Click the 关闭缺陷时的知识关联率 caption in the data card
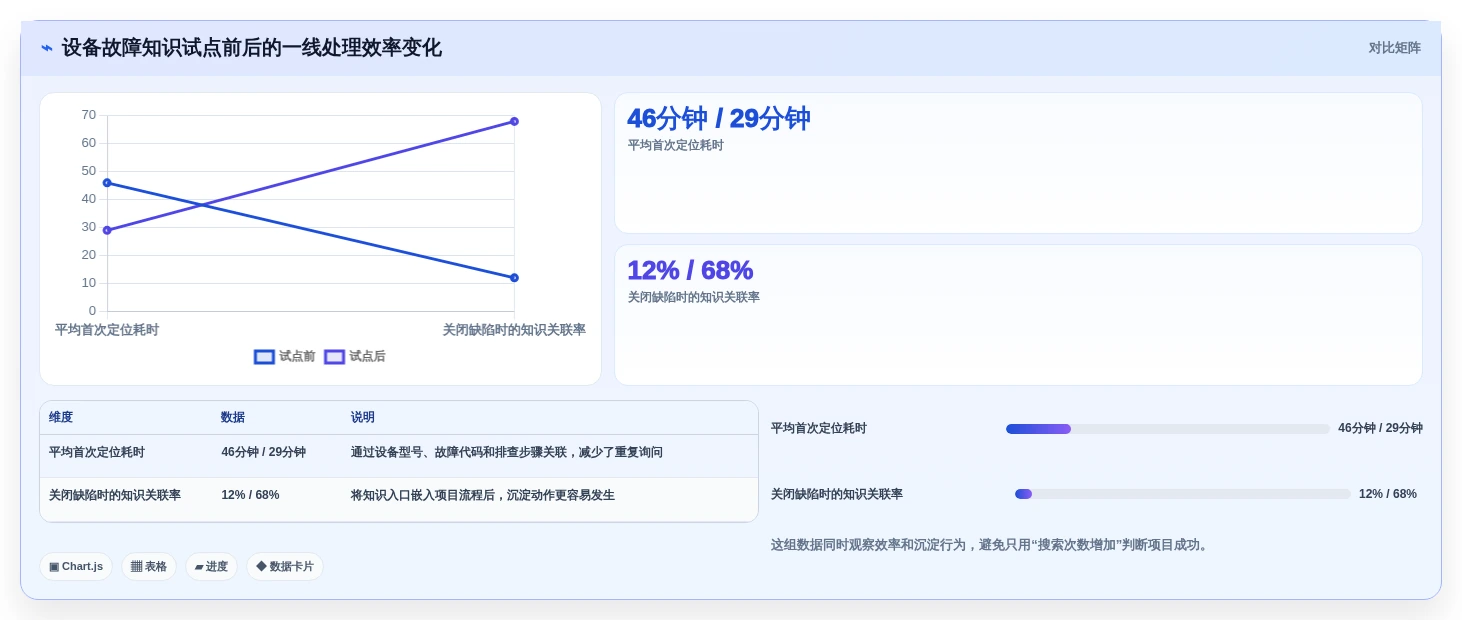The image size is (1462, 620). click(x=694, y=298)
